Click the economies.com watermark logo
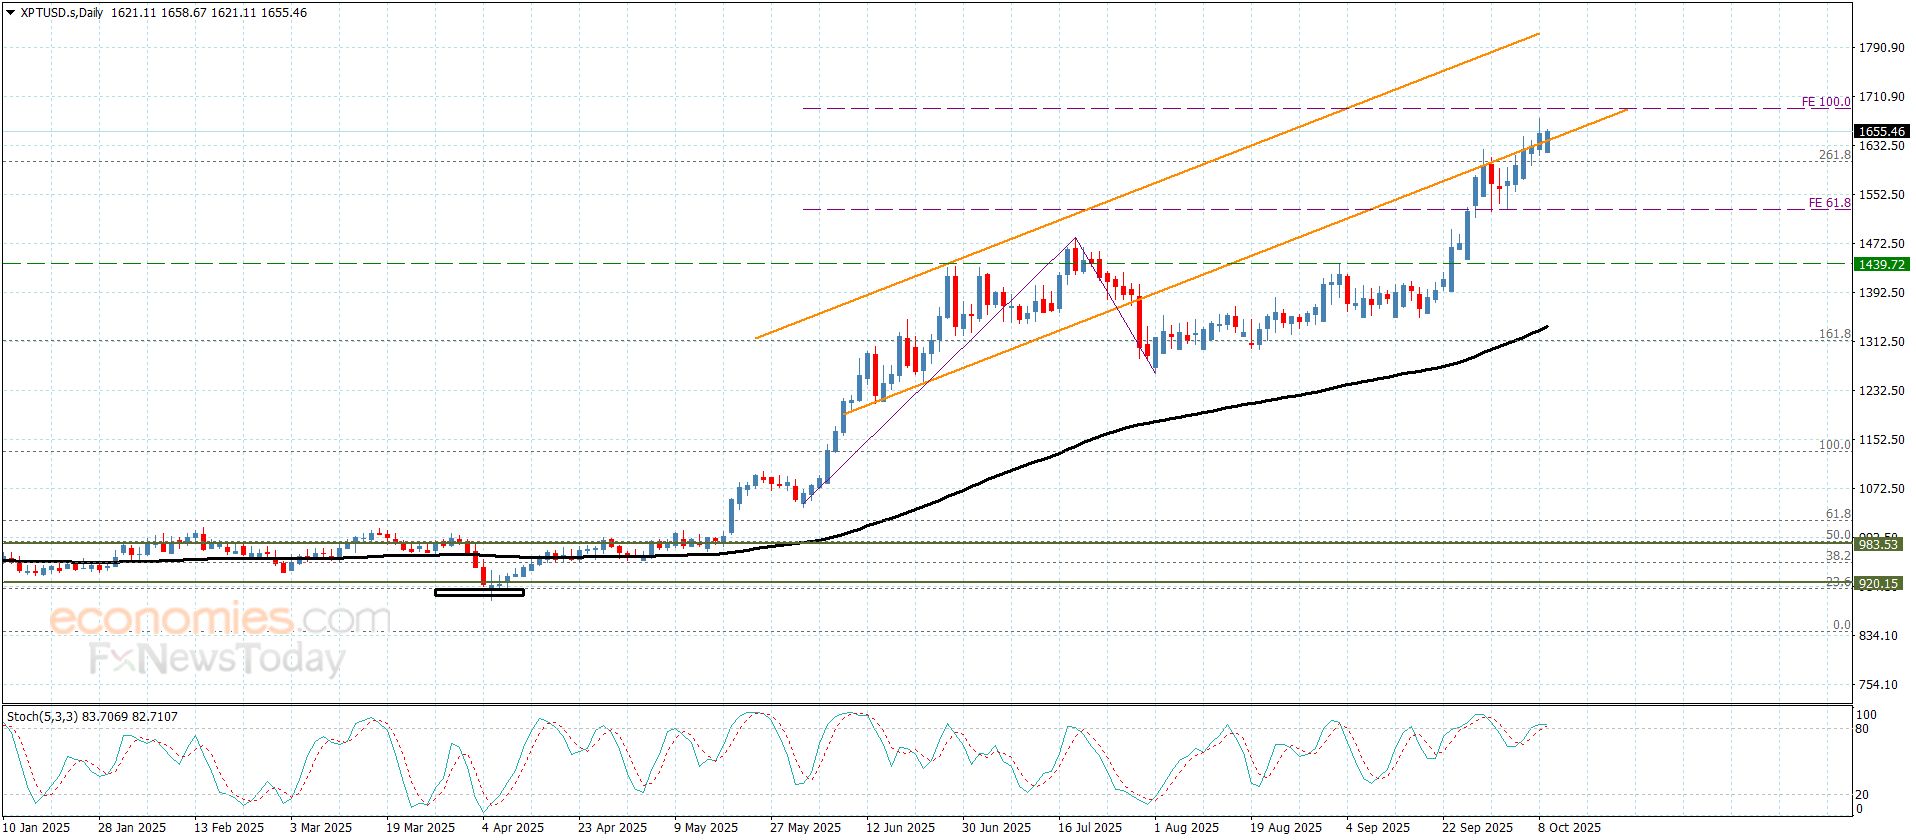 coord(219,620)
